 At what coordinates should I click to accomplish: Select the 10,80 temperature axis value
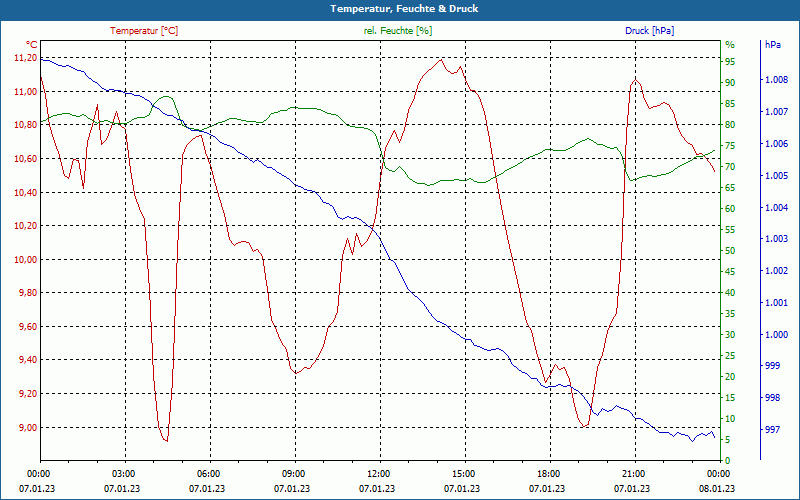pyautogui.click(x=26, y=125)
